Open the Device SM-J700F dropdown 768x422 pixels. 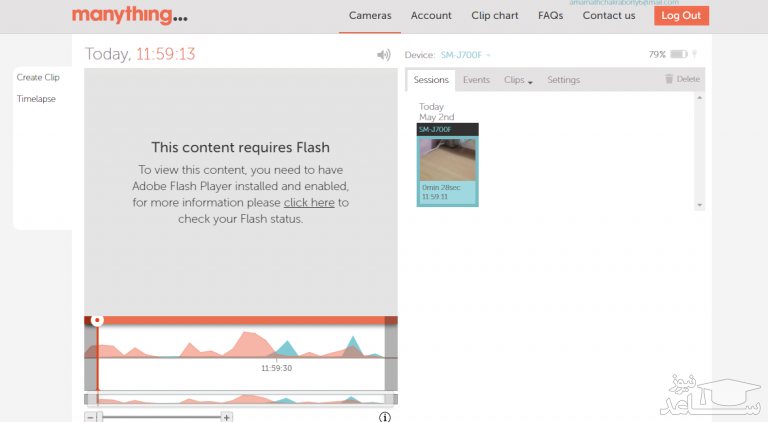pos(466,55)
